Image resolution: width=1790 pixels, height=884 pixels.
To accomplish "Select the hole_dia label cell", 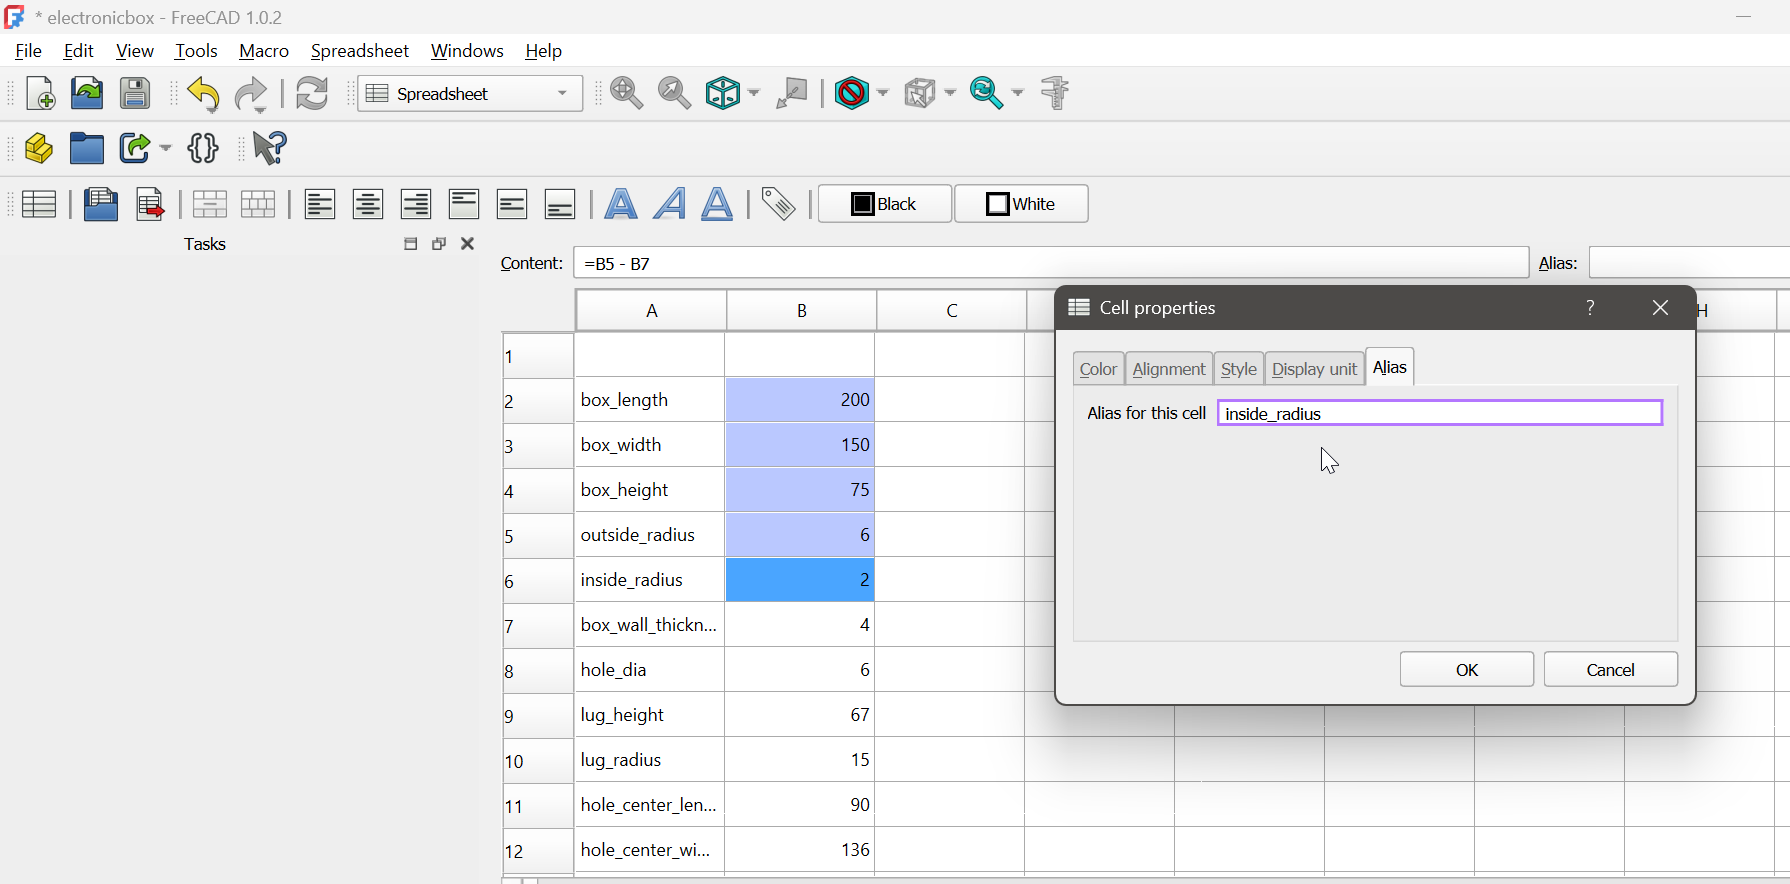I will click(650, 670).
